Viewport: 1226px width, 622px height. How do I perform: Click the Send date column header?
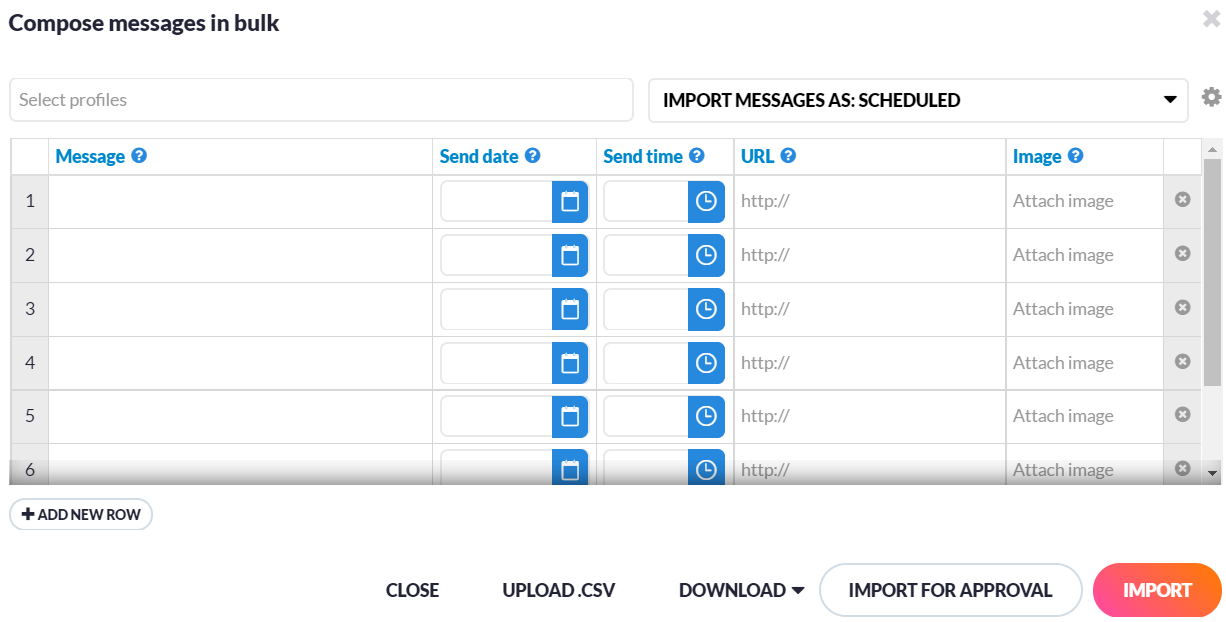pyautogui.click(x=479, y=157)
